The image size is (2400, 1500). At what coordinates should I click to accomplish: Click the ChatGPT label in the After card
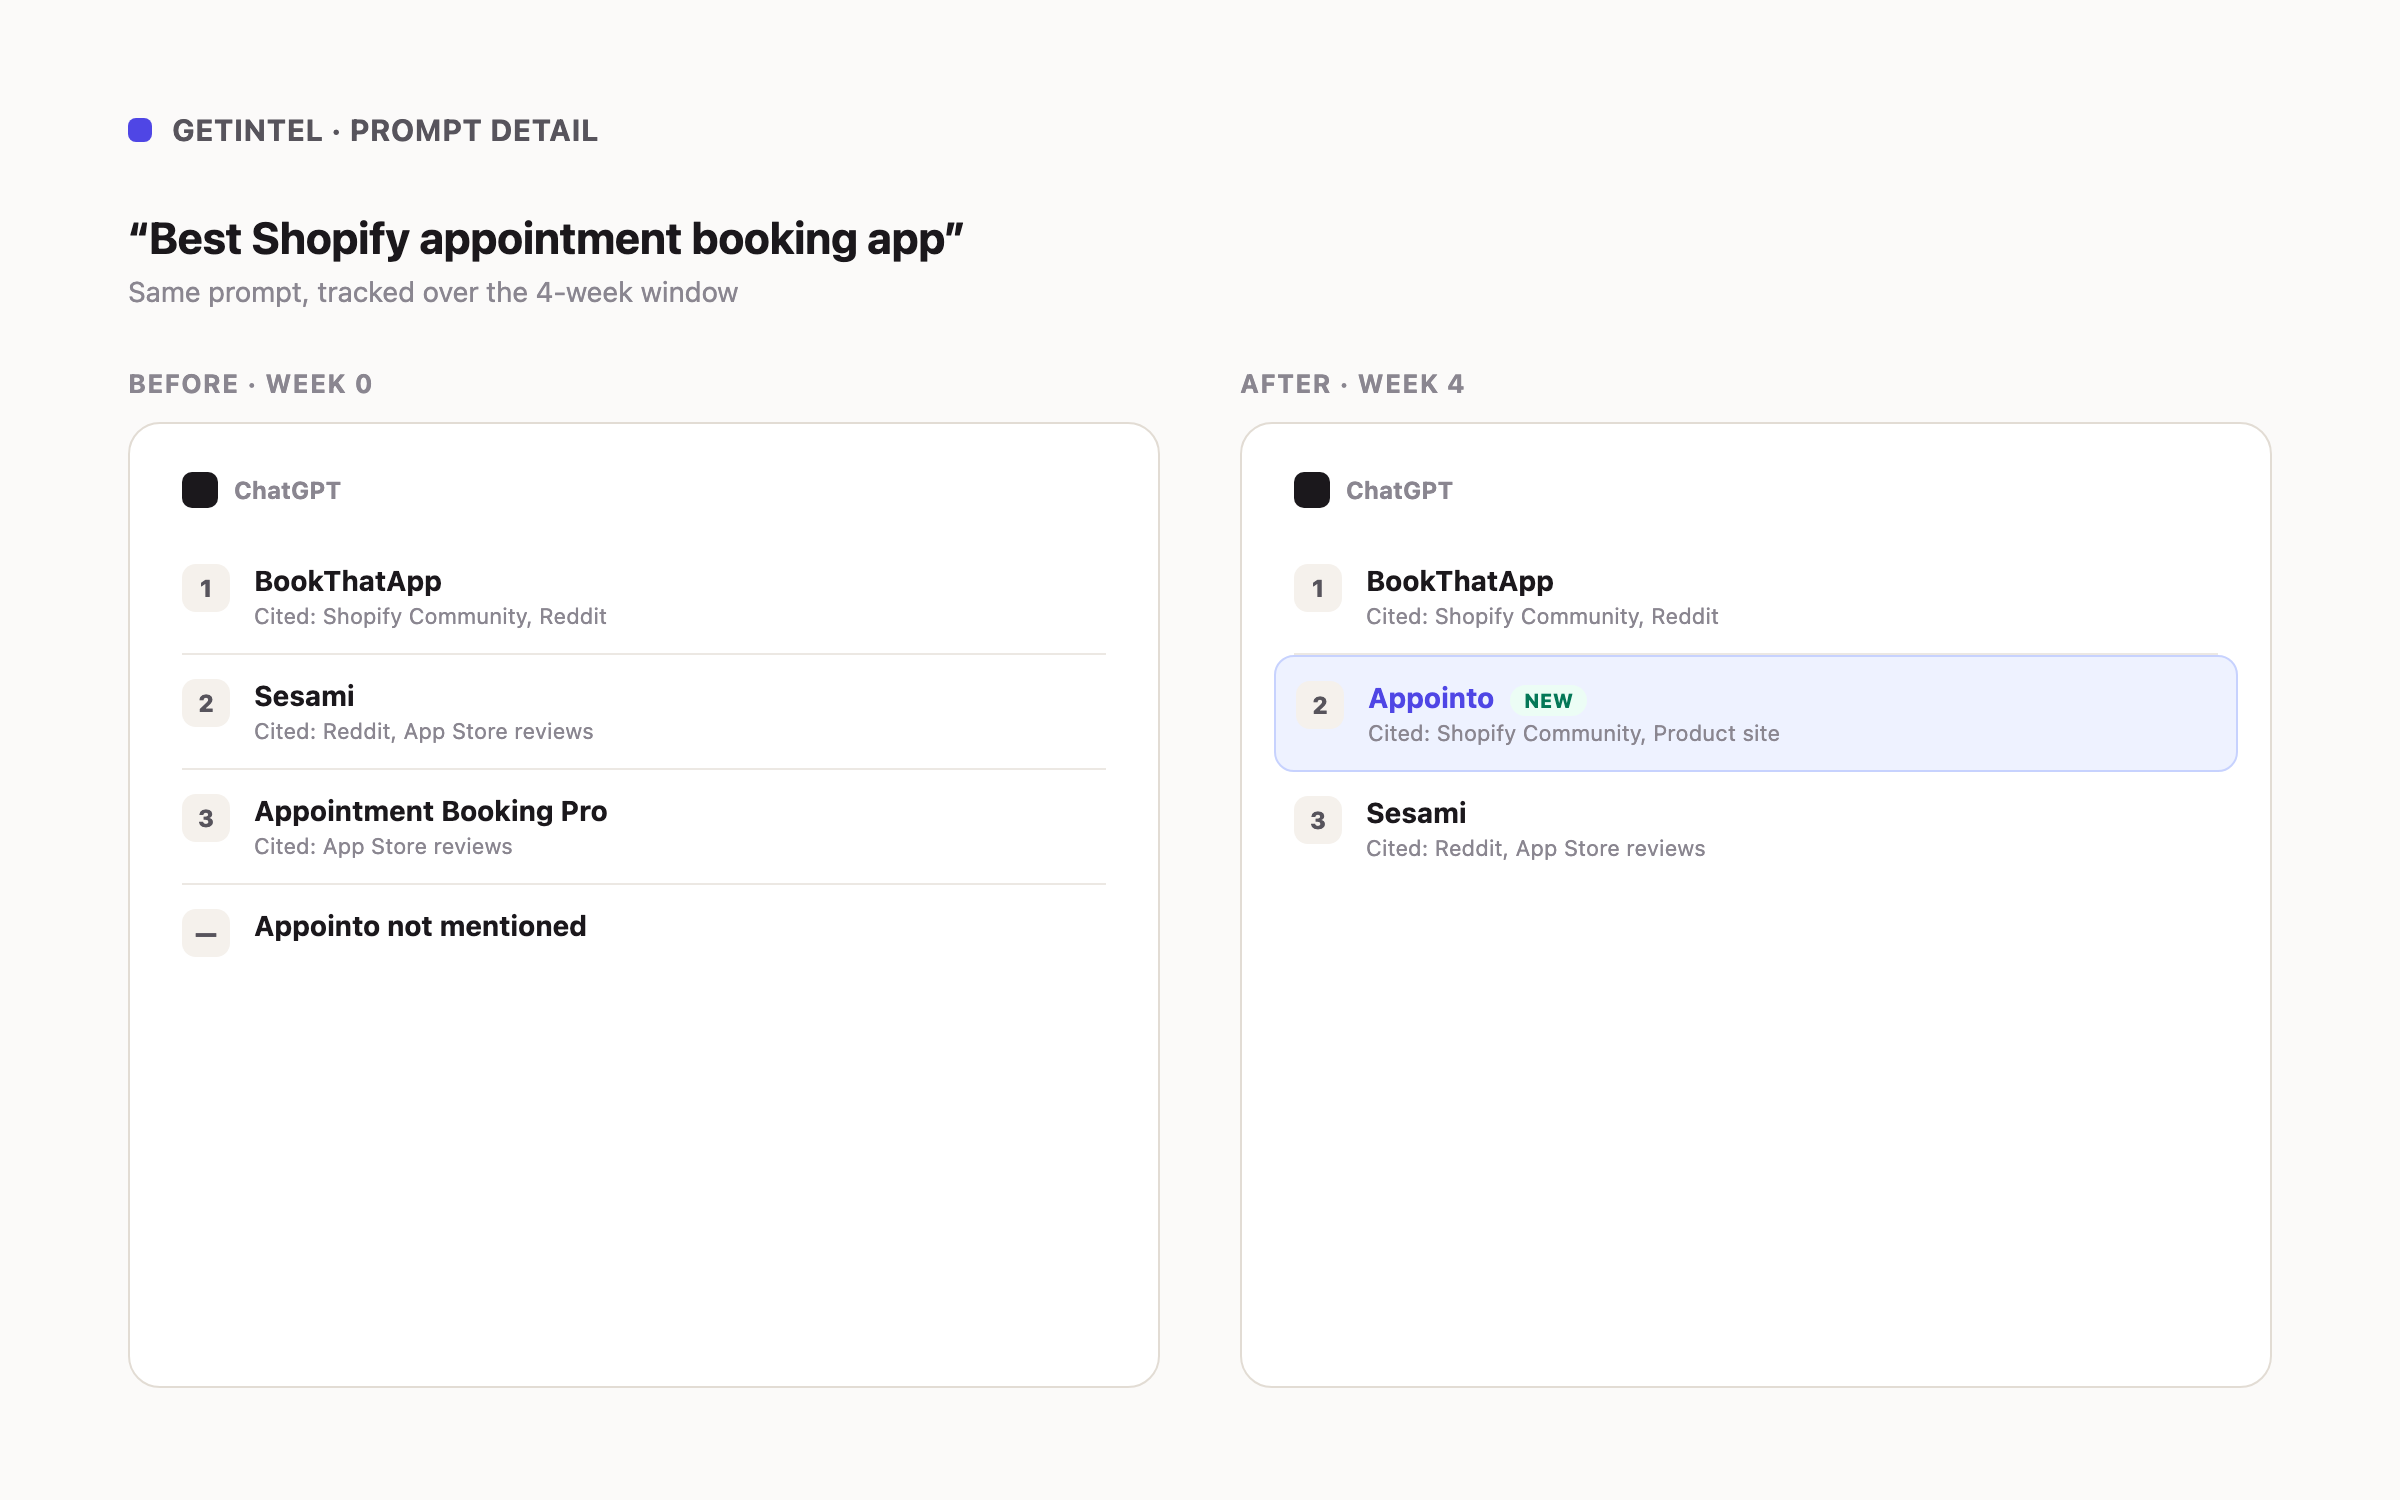point(1399,490)
